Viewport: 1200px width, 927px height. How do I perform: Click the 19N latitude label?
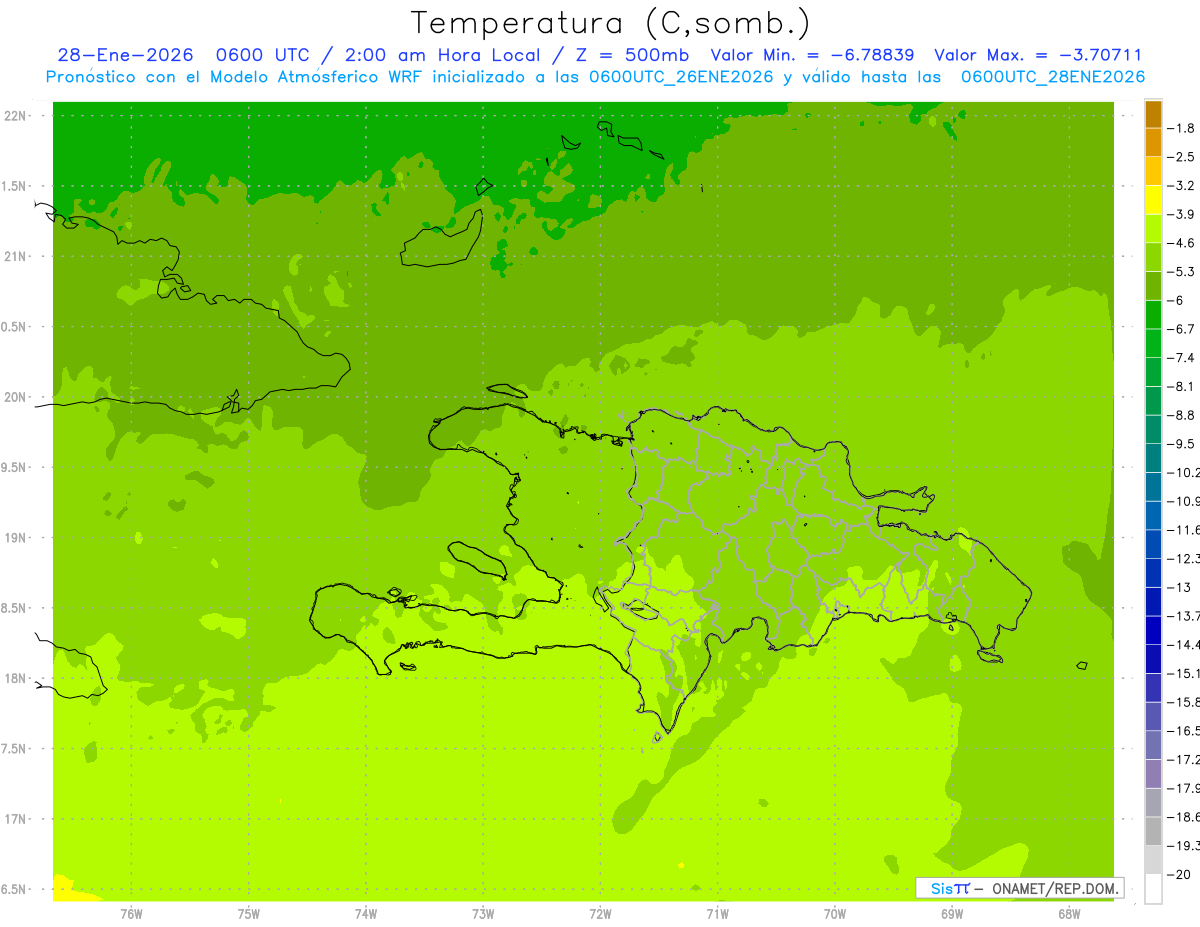[17, 538]
